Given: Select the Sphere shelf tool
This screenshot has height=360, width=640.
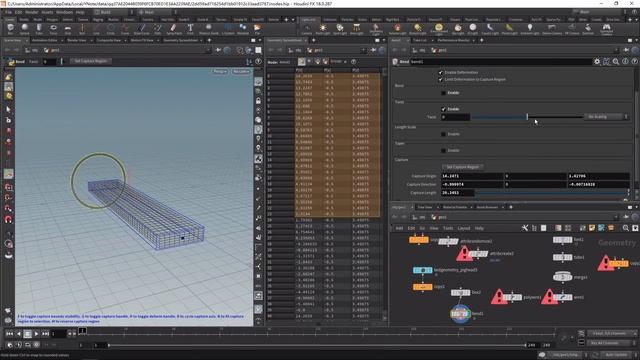Looking at the screenshot, I should (24, 29).
